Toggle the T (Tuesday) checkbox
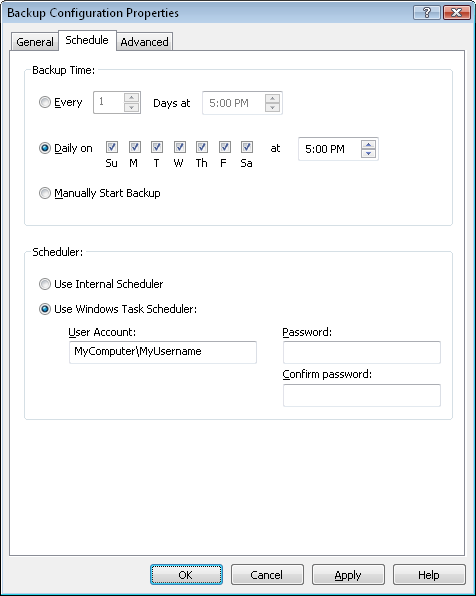Image resolution: width=476 pixels, height=596 pixels. [x=157, y=147]
